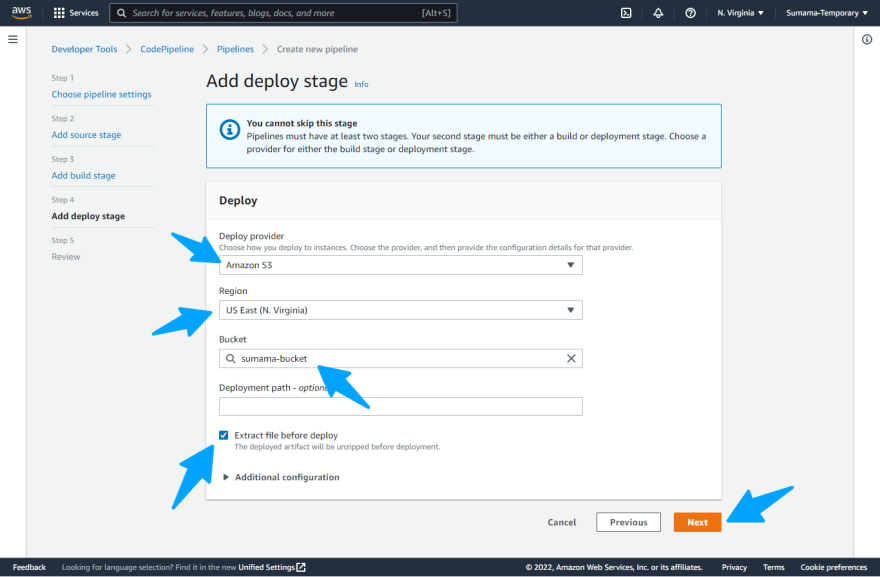Image resolution: width=880 pixels, height=577 pixels.
Task: Click 'You cannot skip this stage' heading
Action: (x=302, y=123)
